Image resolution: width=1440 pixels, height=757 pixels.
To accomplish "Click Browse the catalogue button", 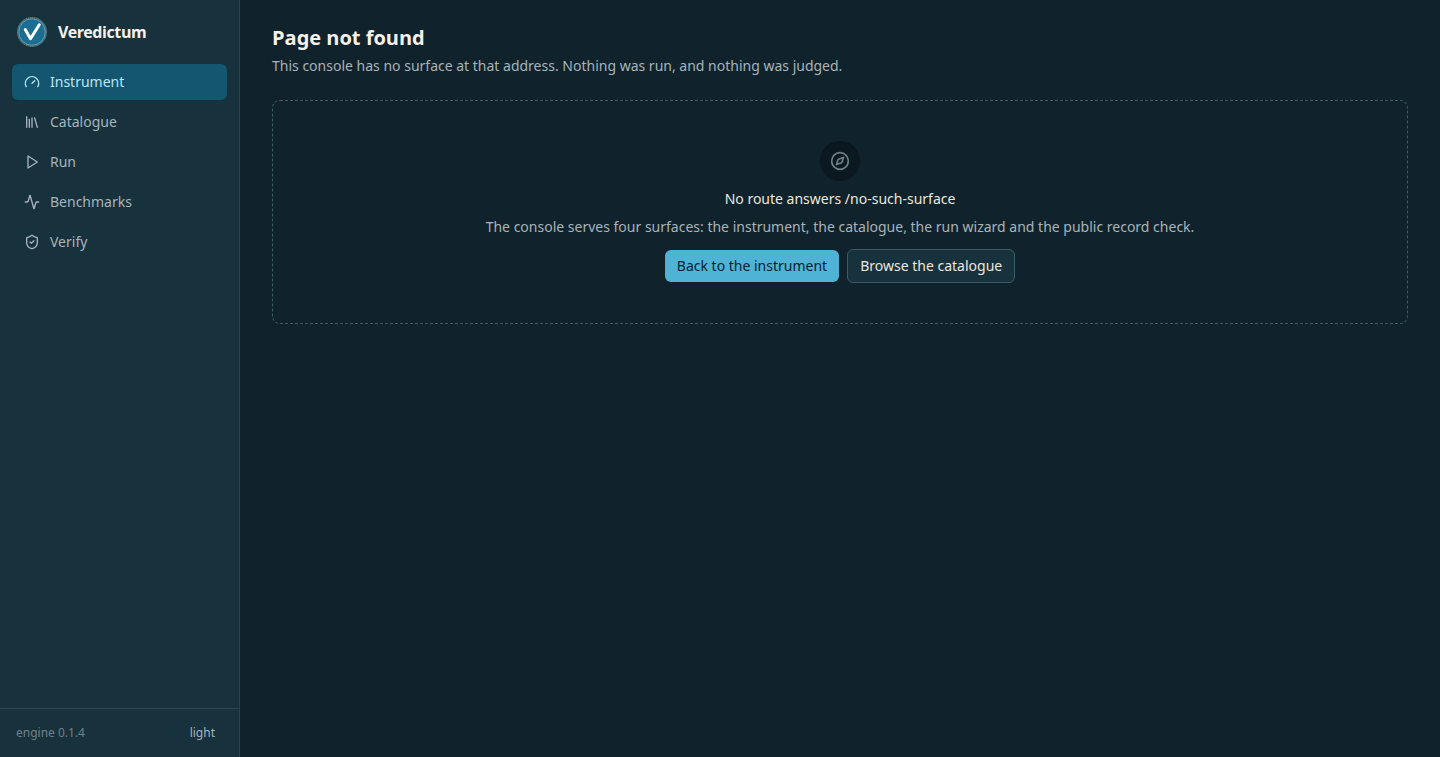I will pos(931,266).
